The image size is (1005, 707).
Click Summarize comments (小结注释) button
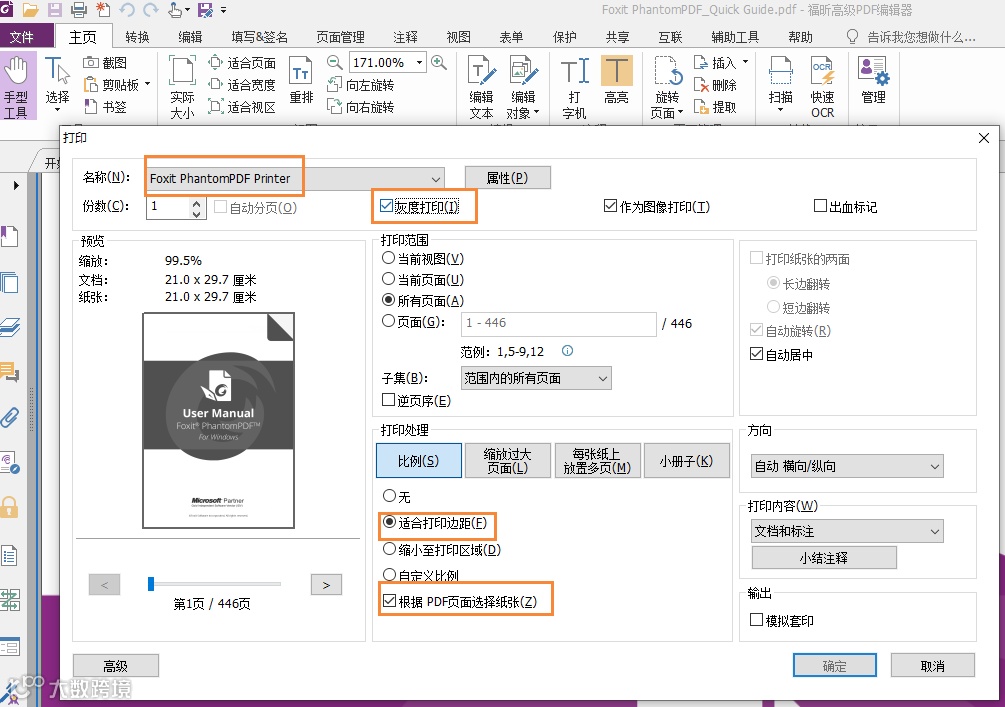[824, 558]
